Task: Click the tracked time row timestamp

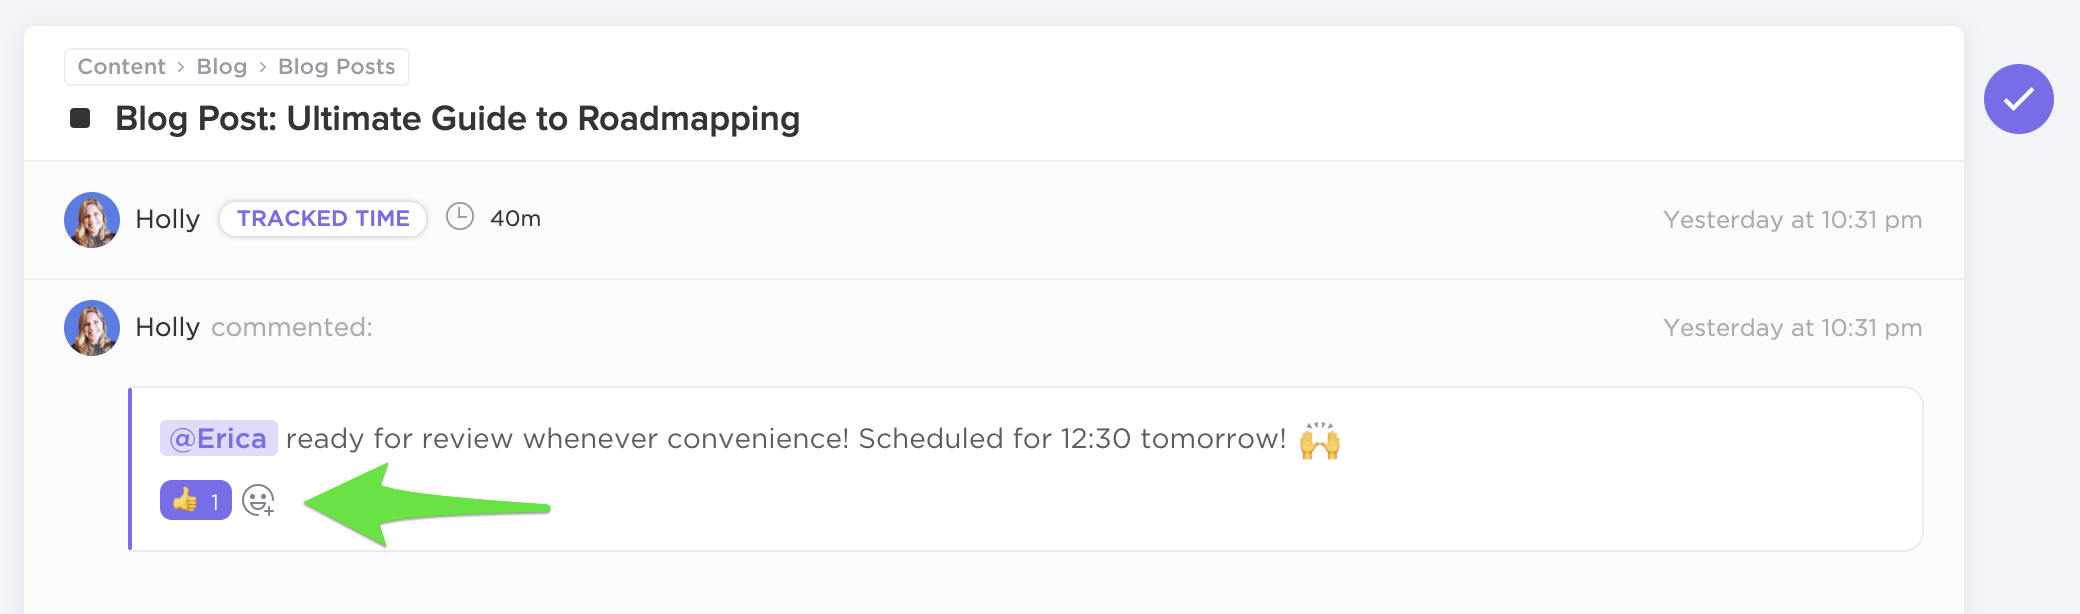Action: [1792, 220]
